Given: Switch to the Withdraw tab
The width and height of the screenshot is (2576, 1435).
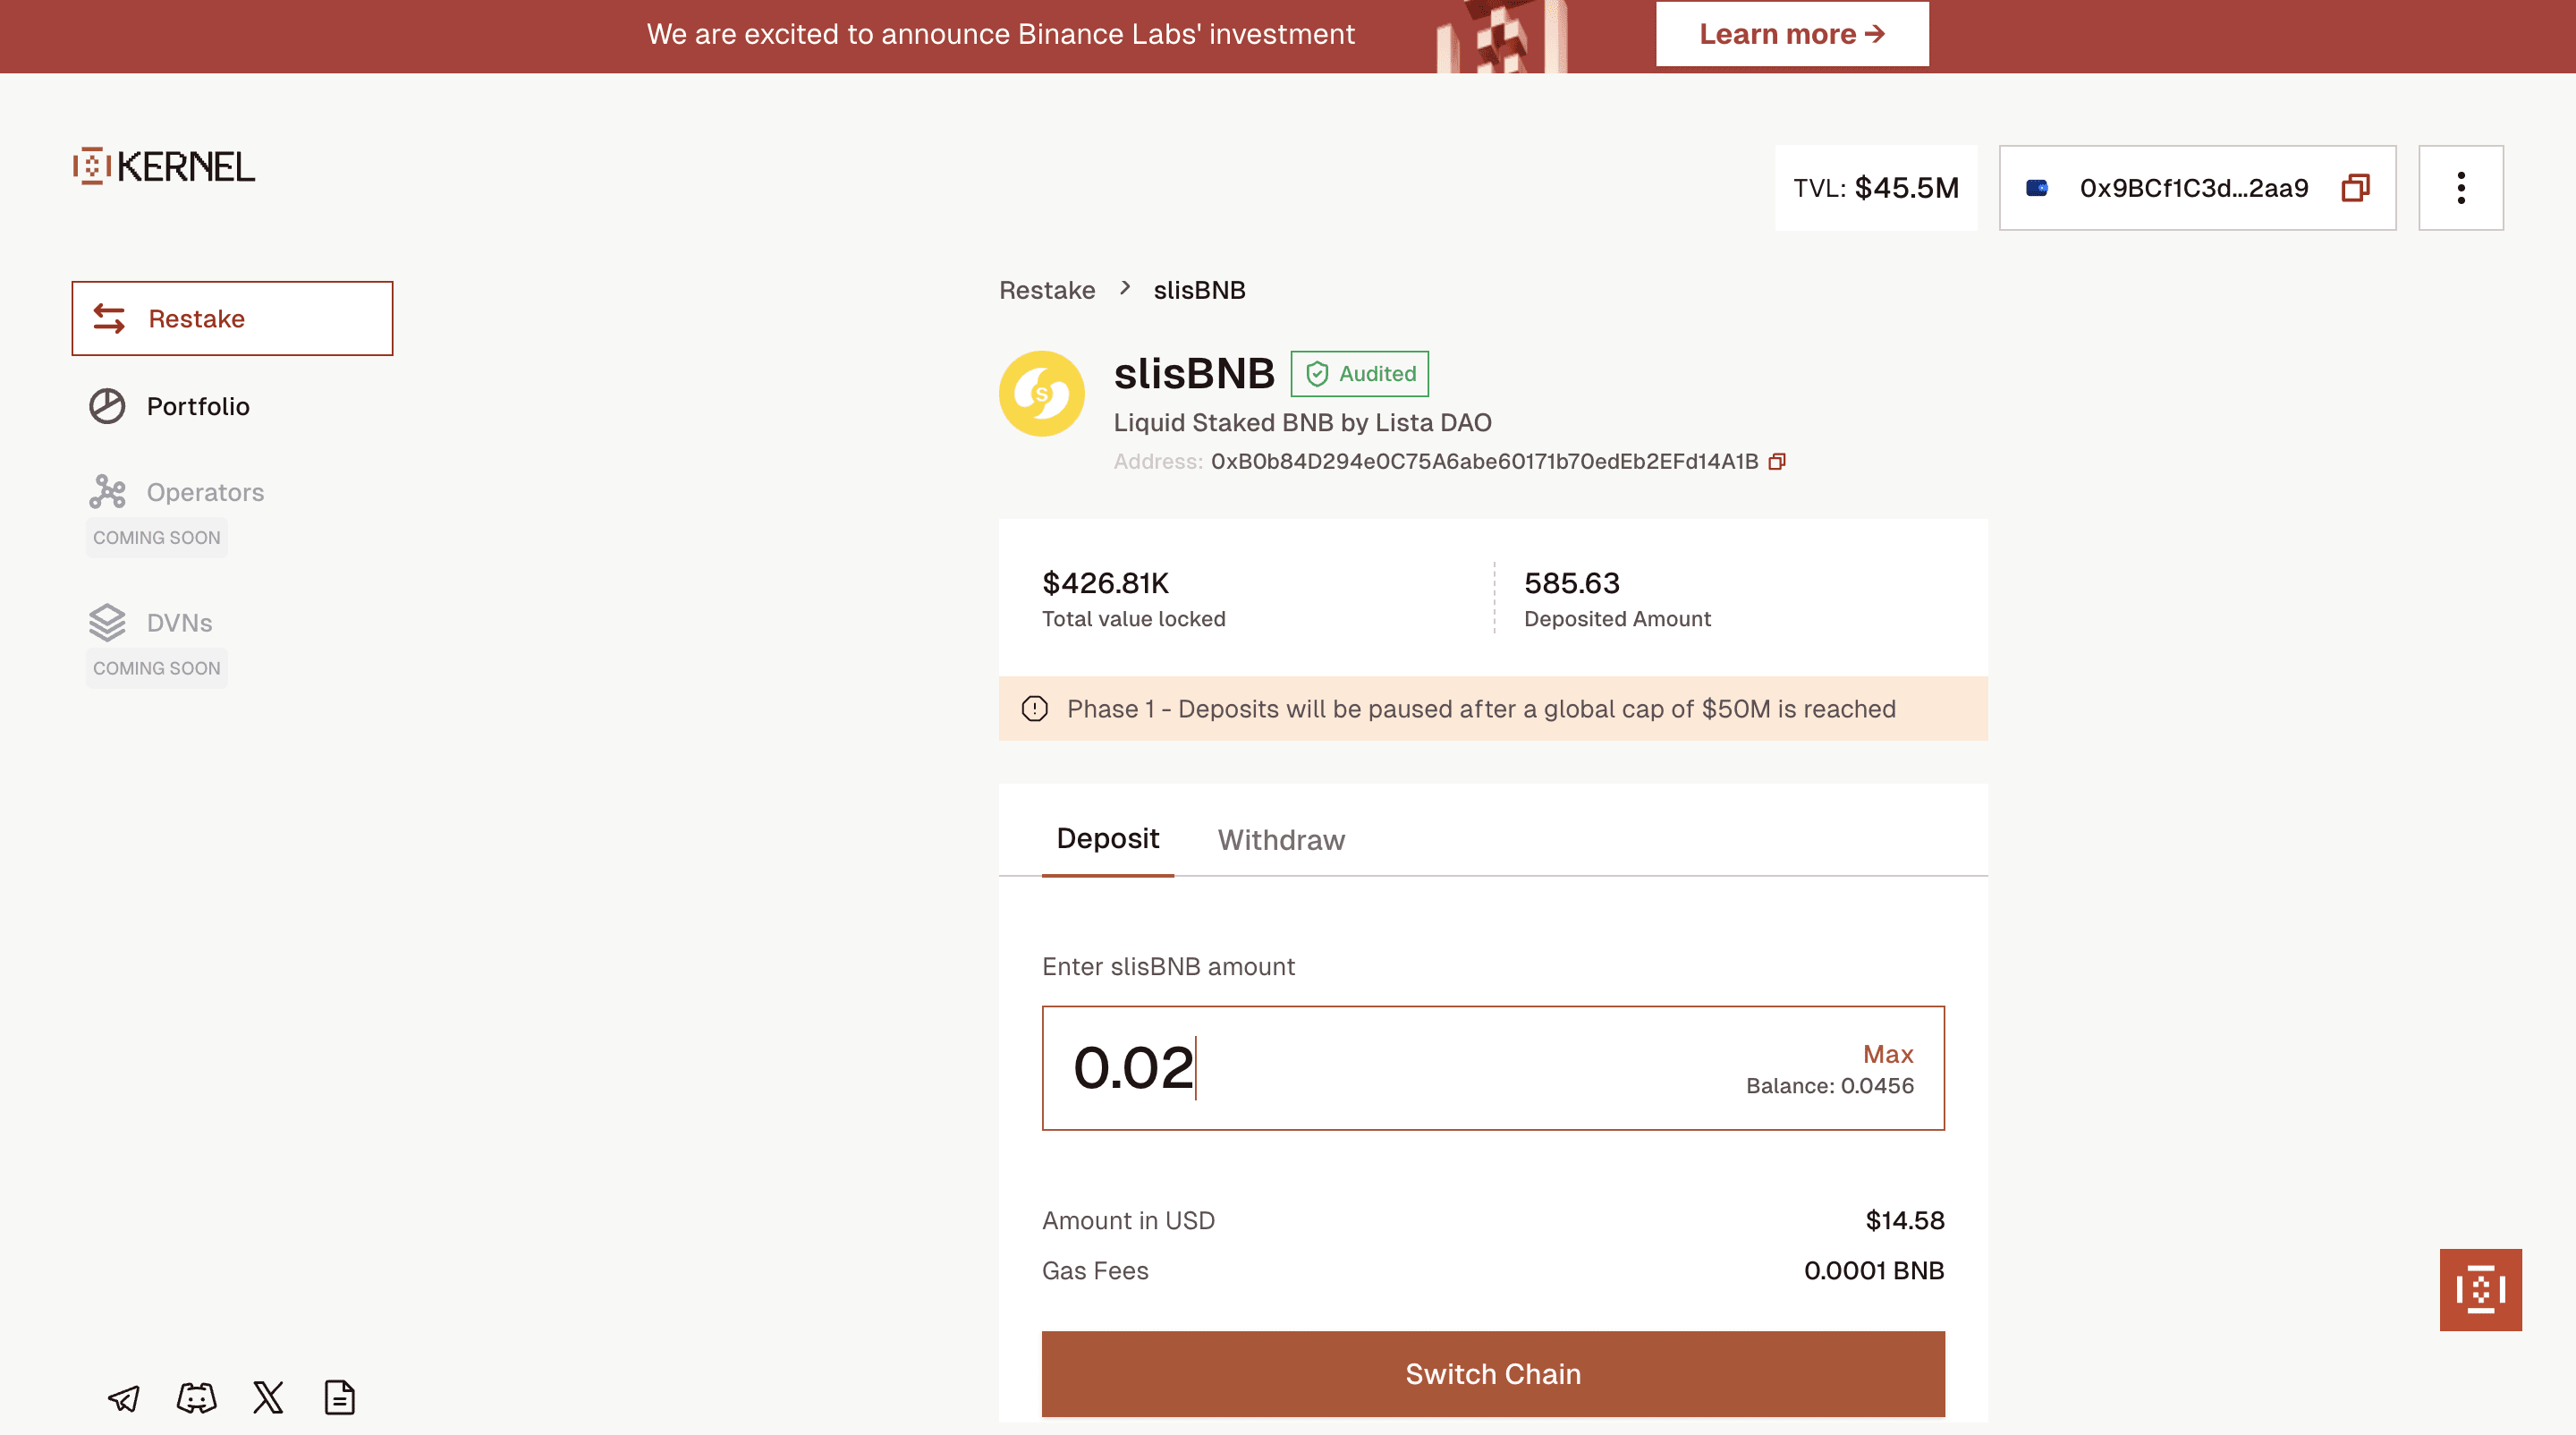Looking at the screenshot, I should click(x=1281, y=840).
